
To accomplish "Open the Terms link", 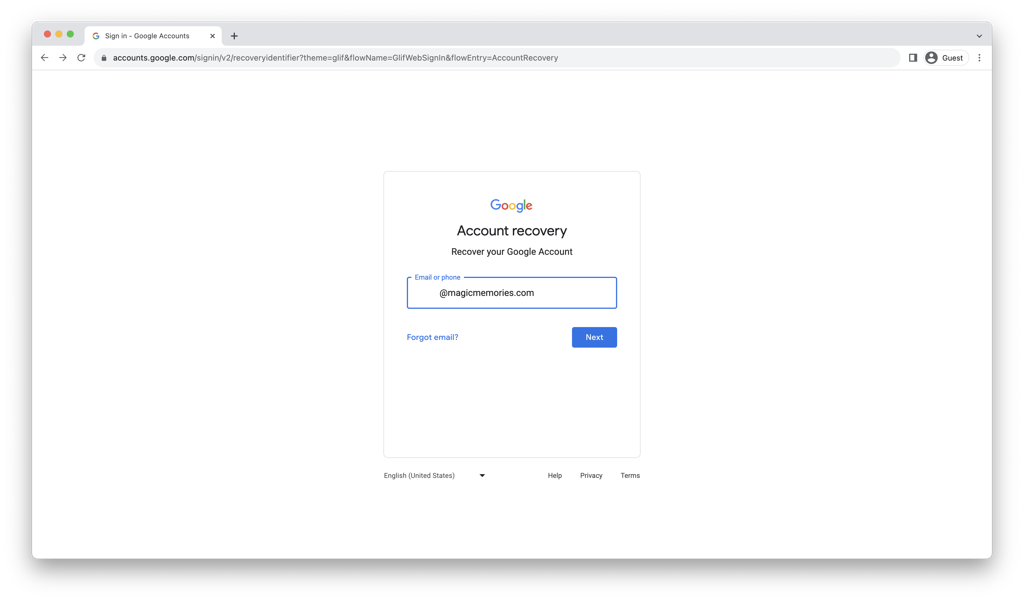I will coord(630,476).
